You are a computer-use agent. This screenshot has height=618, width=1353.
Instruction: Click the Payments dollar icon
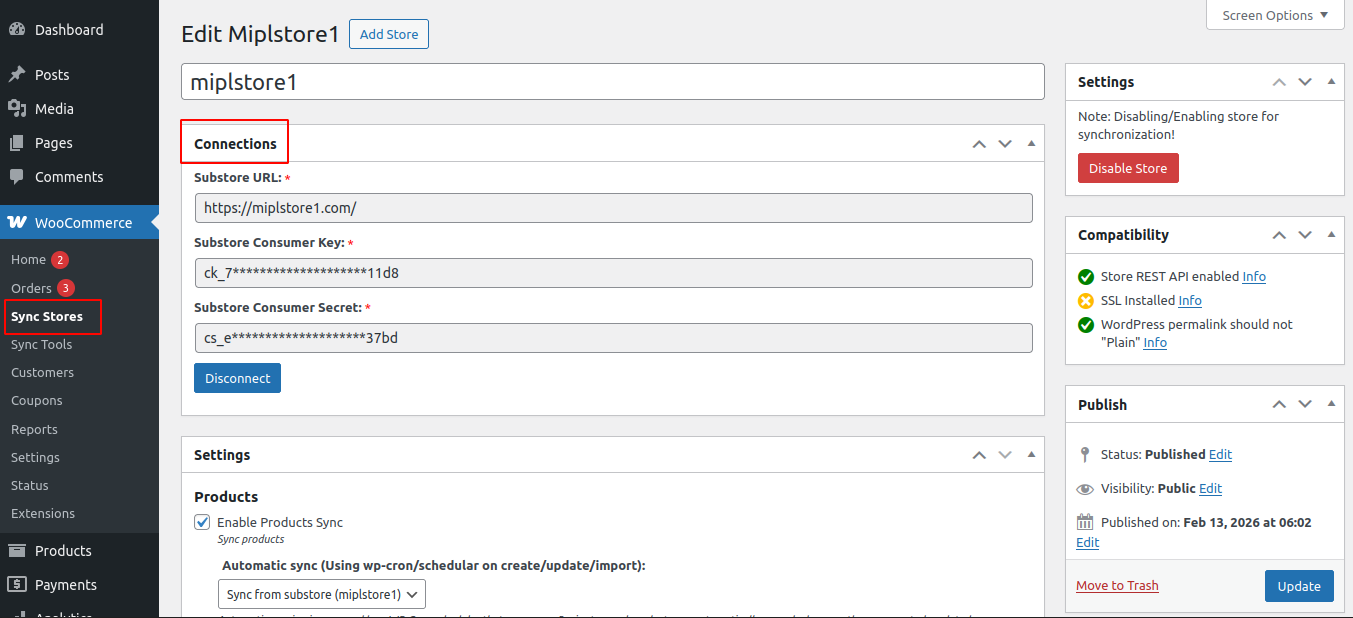pyautogui.click(x=17, y=585)
